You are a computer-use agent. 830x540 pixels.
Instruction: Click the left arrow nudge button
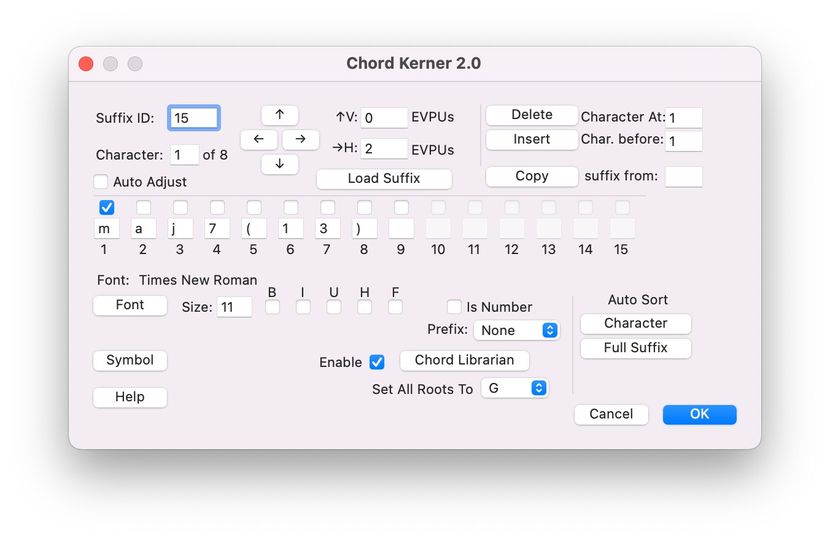[259, 140]
